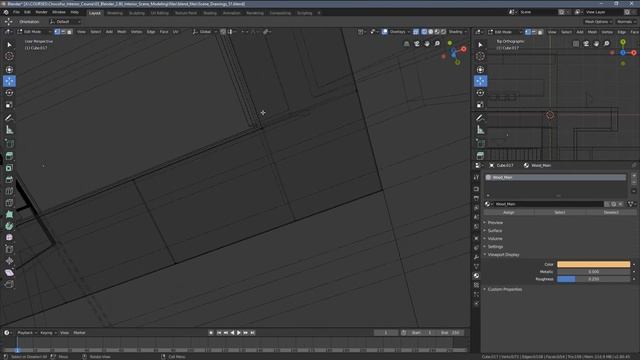Select the Scale tool in left viewport toolbar
This screenshot has width=640, height=360.
(x=9, y=105)
